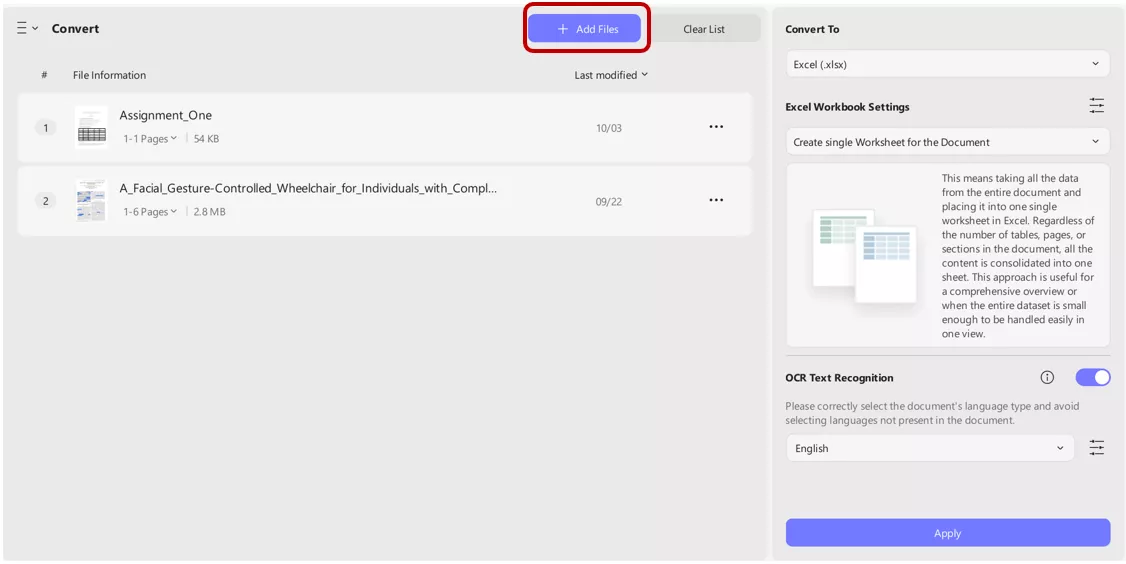Select the Assignment_One file row

[400, 127]
